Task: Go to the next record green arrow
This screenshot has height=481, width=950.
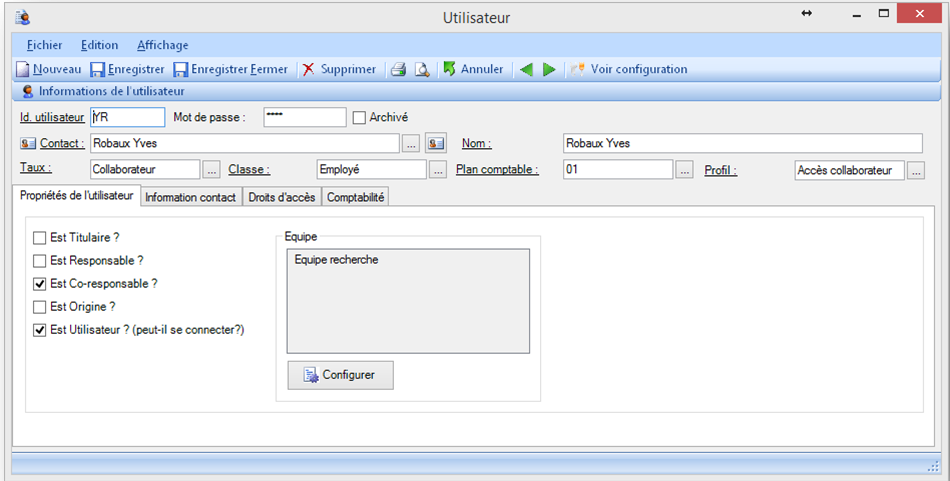Action: (549, 70)
